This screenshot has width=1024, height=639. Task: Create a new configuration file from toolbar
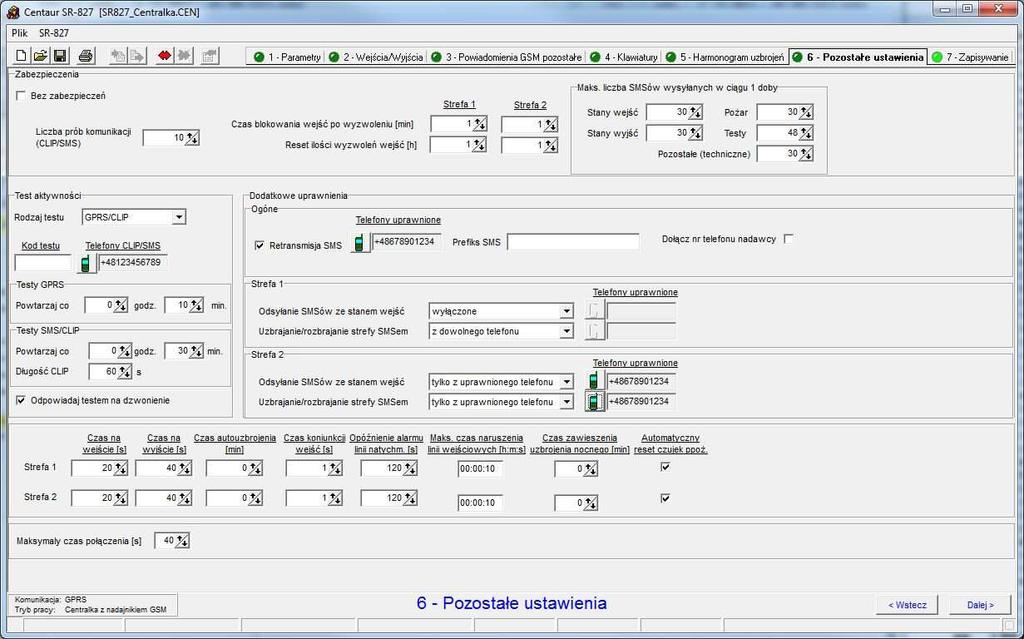click(21, 56)
